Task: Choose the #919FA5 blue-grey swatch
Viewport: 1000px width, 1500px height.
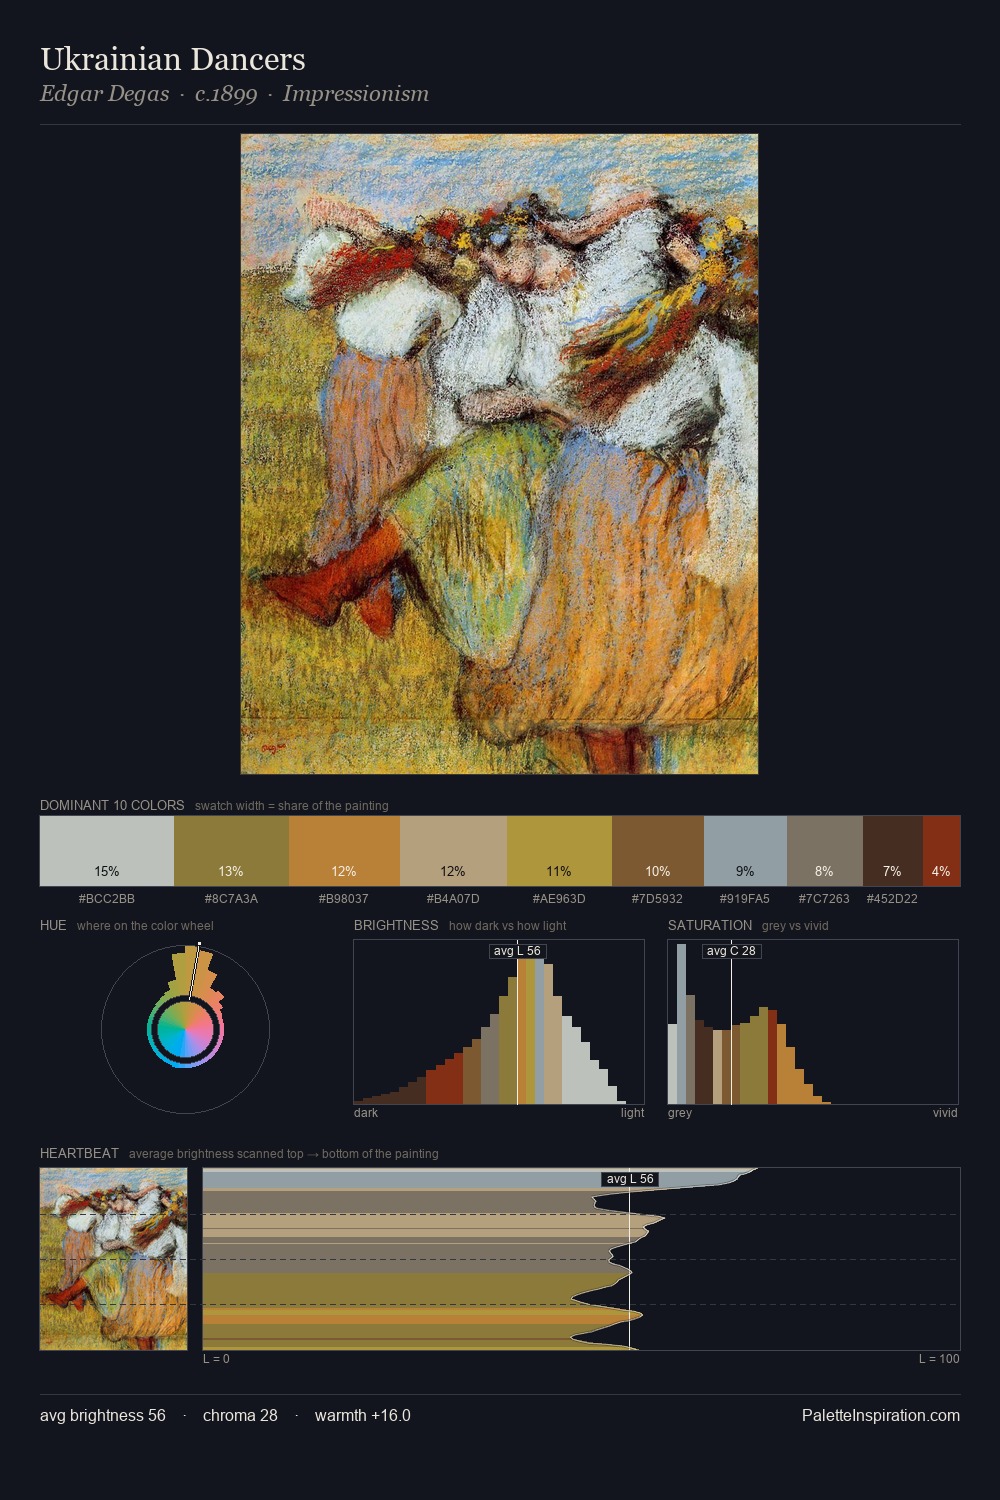Action: point(745,851)
